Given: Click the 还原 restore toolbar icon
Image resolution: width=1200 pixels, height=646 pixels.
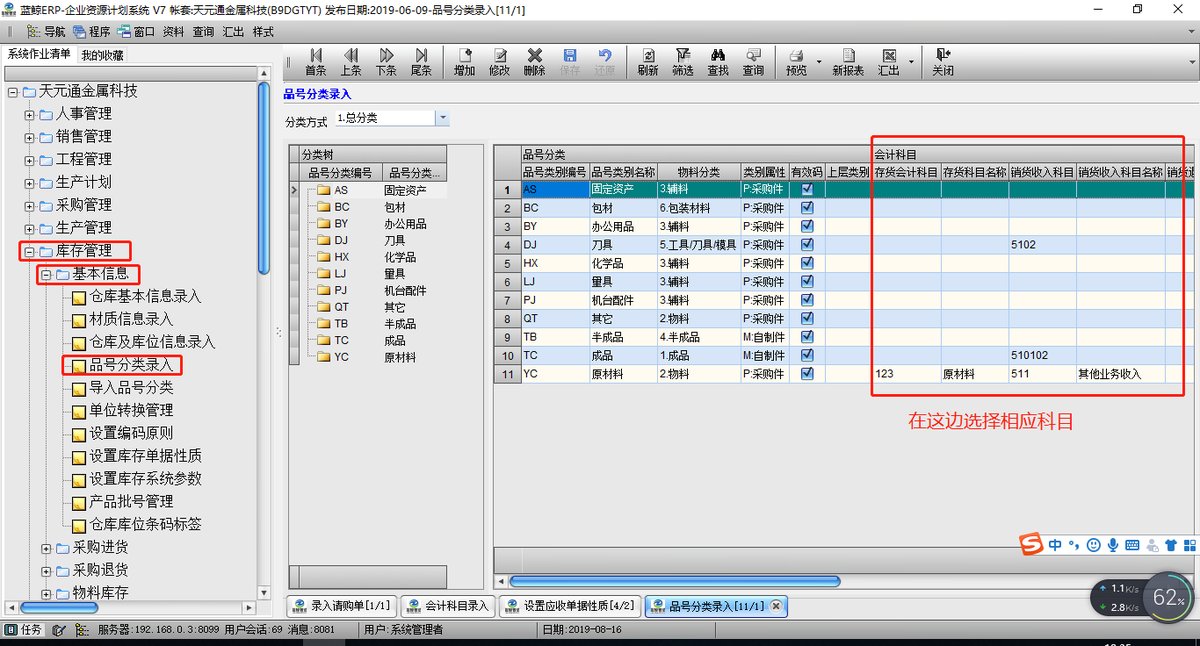Looking at the screenshot, I should click(605, 62).
